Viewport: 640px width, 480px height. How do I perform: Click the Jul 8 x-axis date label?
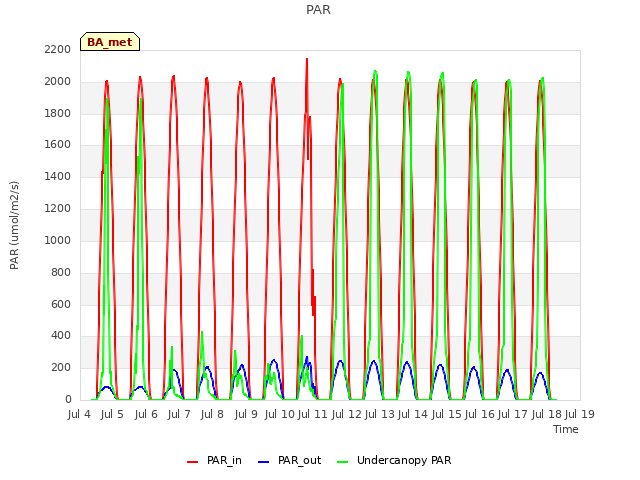pyautogui.click(x=212, y=414)
